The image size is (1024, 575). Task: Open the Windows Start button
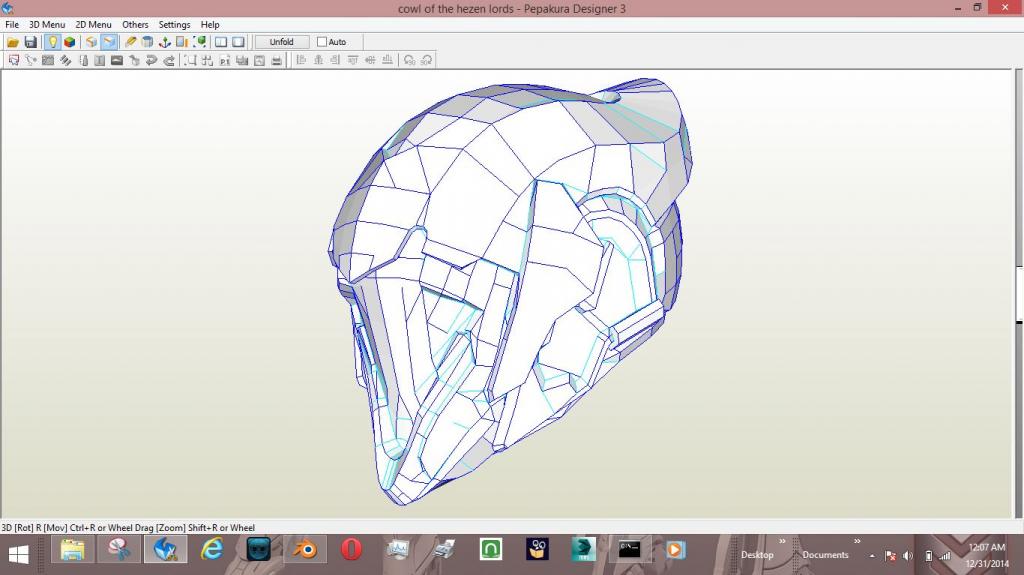[18, 555]
